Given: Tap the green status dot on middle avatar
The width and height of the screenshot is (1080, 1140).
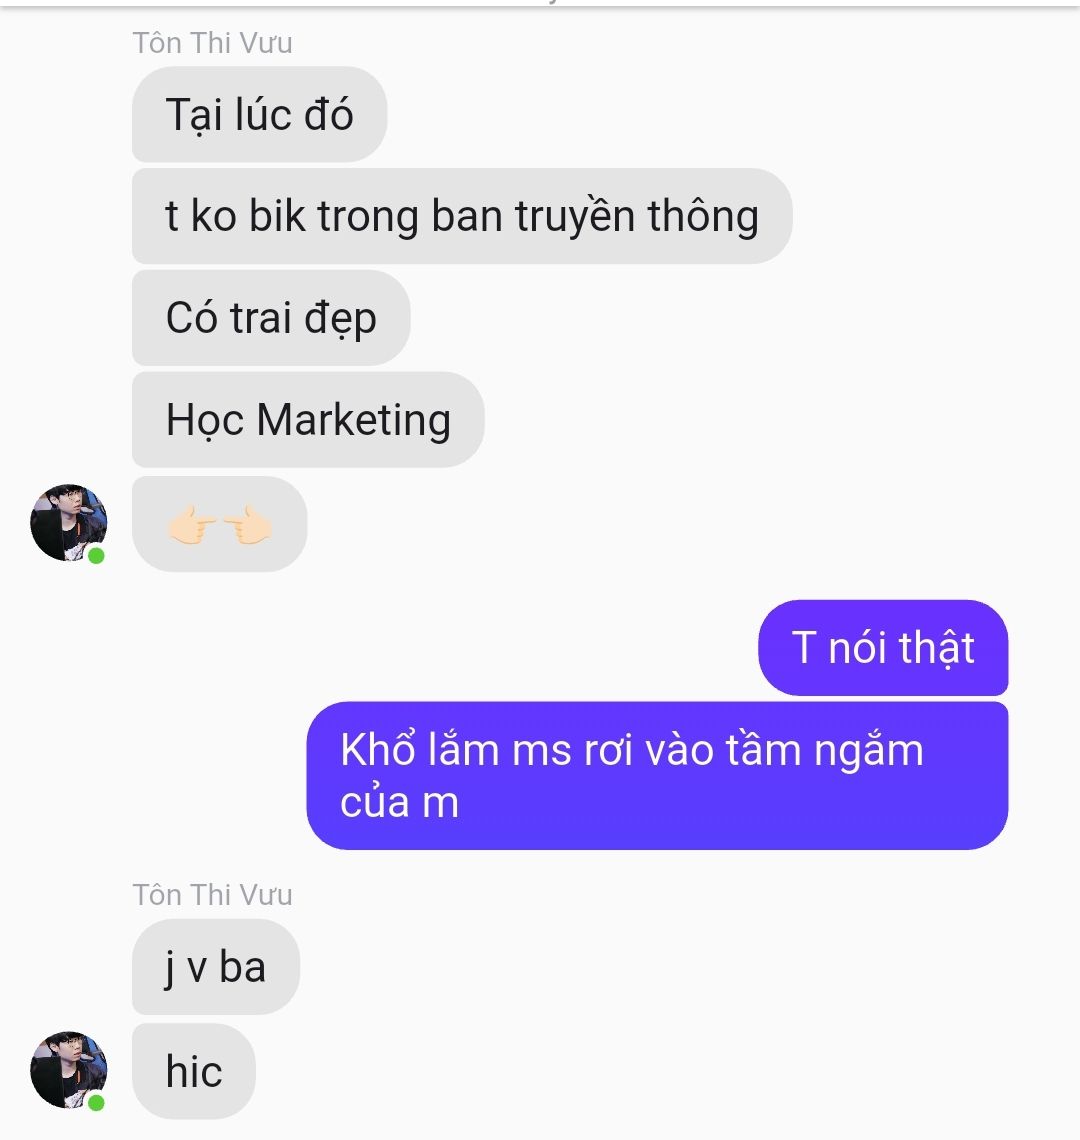Looking at the screenshot, I should pos(96,556).
